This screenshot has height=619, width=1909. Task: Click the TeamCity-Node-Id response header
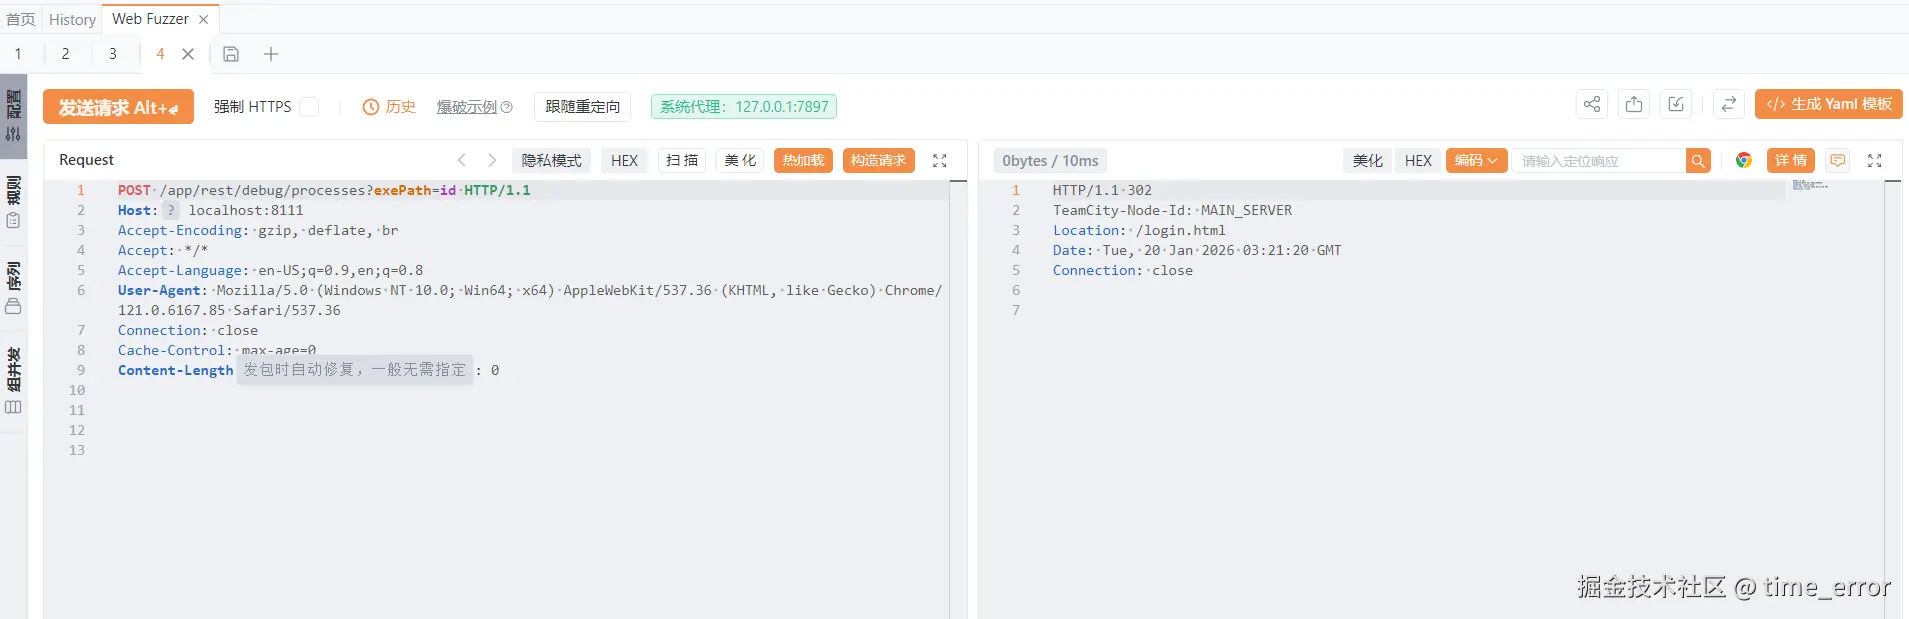1172,210
